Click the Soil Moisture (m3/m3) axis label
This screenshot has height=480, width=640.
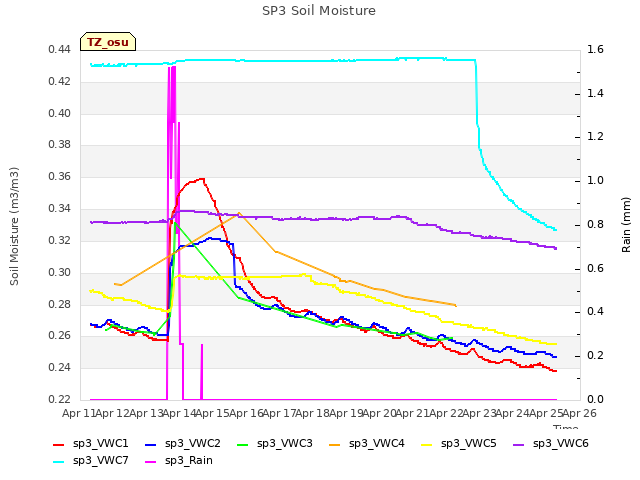[x=14, y=226]
